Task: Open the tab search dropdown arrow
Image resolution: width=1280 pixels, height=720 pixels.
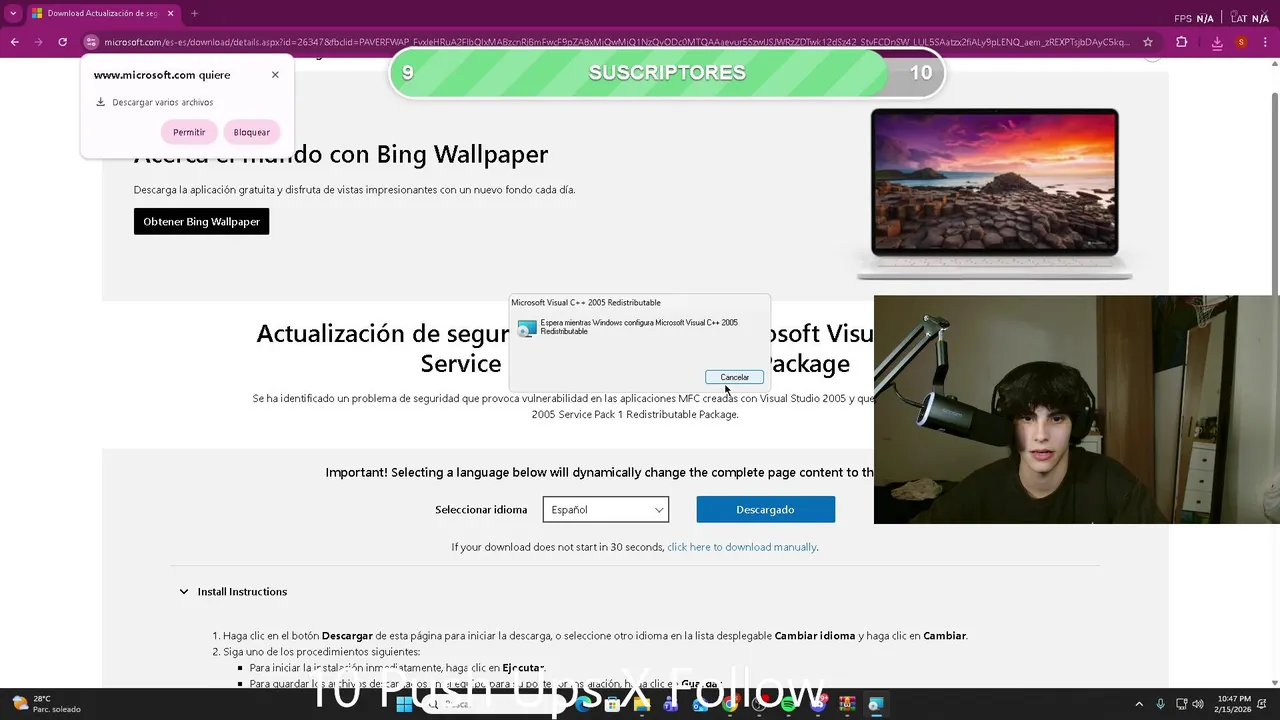Action: point(13,13)
